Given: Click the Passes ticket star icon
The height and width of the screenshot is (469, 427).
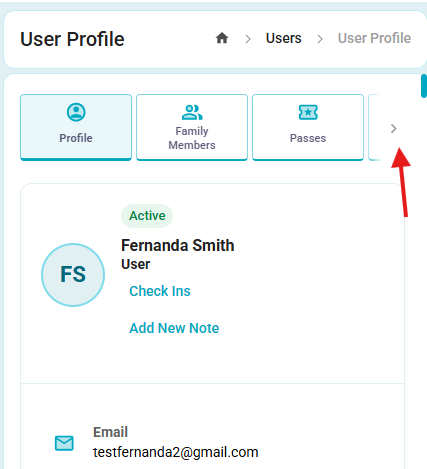Looking at the screenshot, I should coord(308,112).
